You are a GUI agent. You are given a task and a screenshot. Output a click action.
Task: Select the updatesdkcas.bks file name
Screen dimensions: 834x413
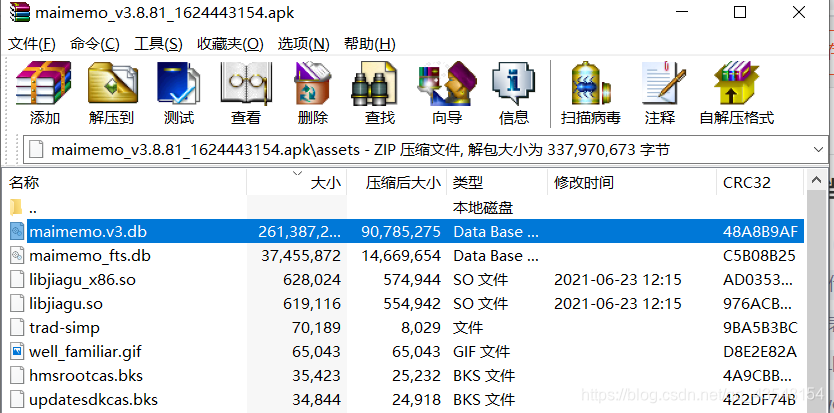tap(94, 400)
